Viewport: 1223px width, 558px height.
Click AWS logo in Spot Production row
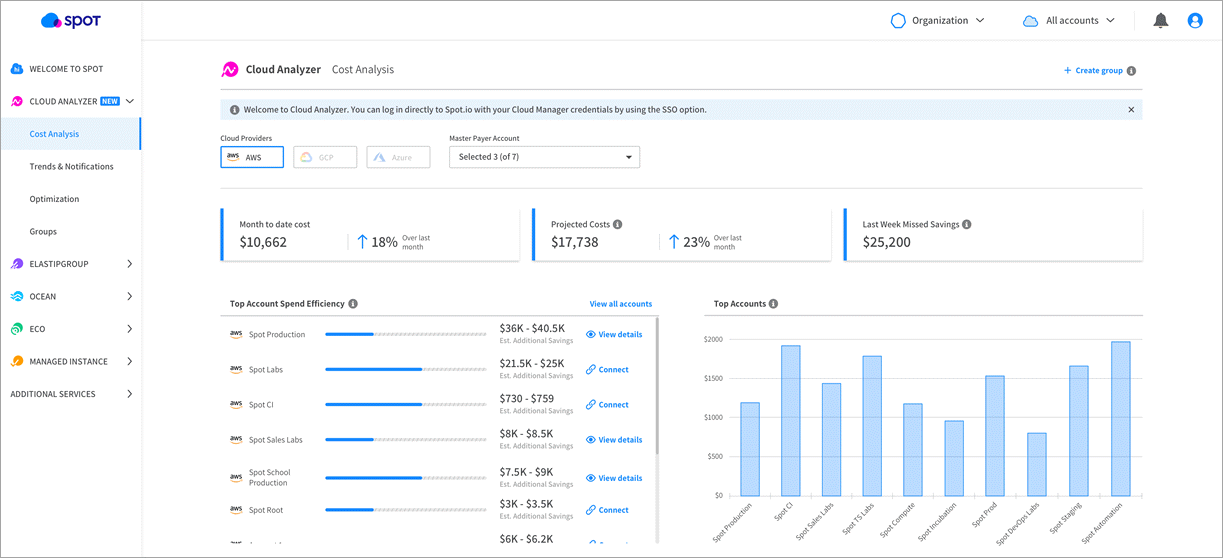coord(236,334)
